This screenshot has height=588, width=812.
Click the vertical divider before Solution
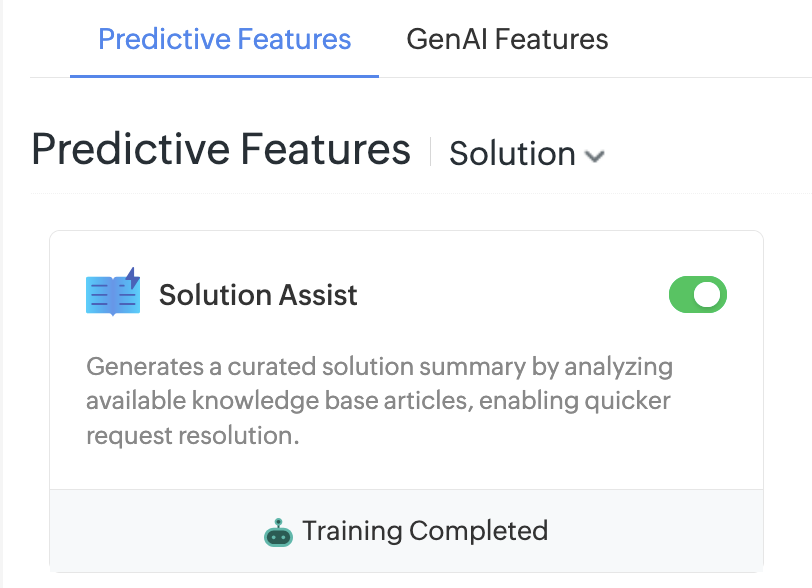[x=431, y=152]
